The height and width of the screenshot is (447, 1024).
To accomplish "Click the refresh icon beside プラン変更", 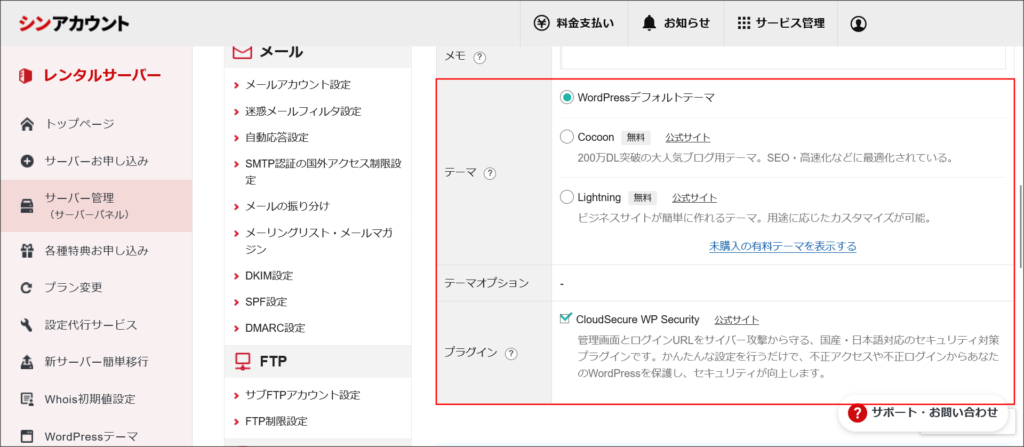I will [27, 288].
